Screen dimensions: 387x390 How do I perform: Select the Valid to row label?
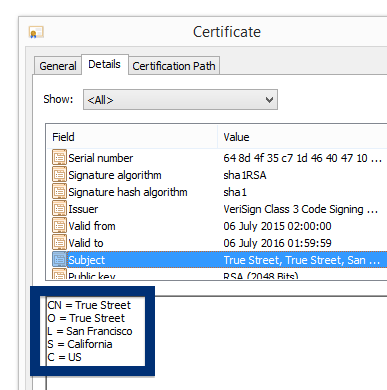[x=86, y=243]
